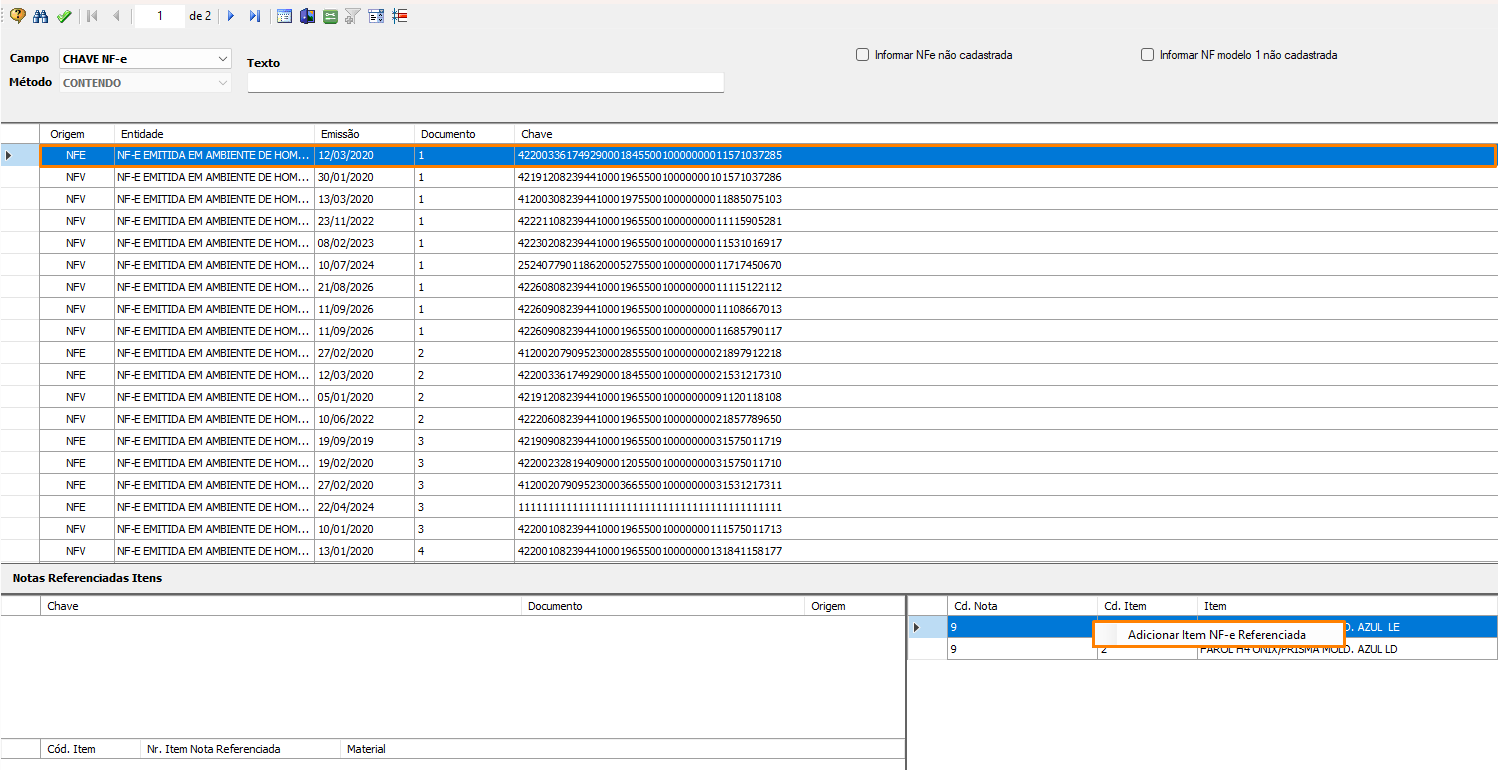The width and height of the screenshot is (1498, 770).
Task: Click the Cd. Item column header
Action: 1147,606
